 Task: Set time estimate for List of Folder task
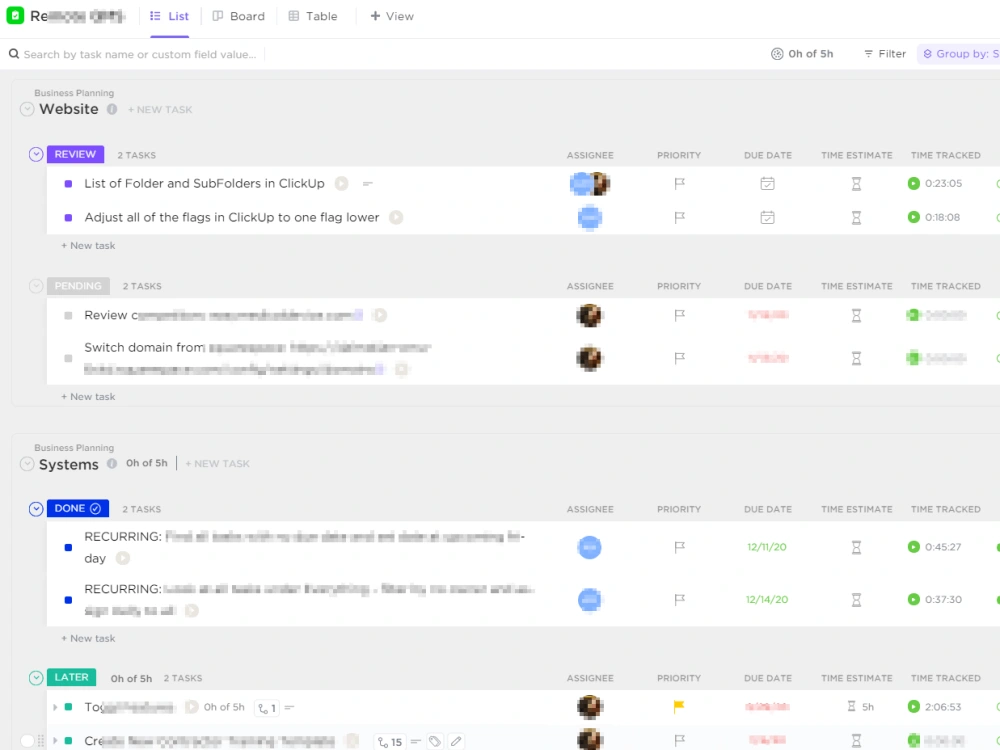coord(857,184)
